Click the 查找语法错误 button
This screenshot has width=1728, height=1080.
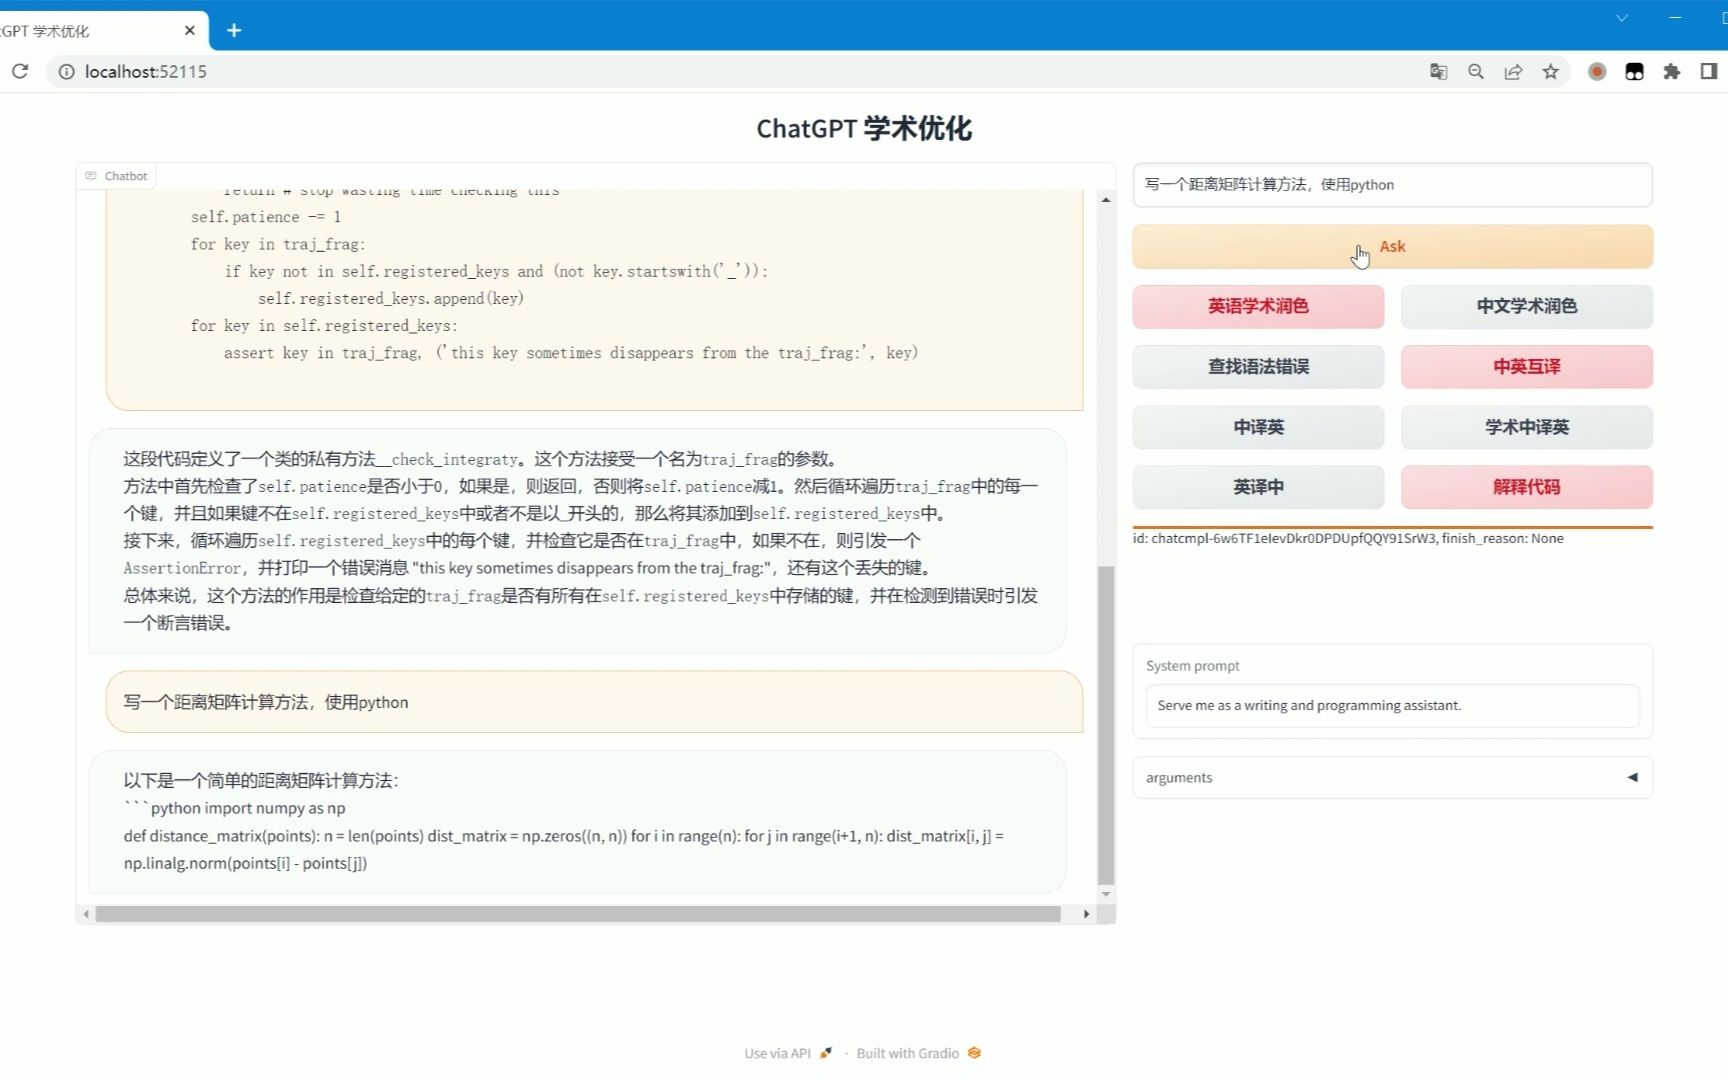point(1258,366)
